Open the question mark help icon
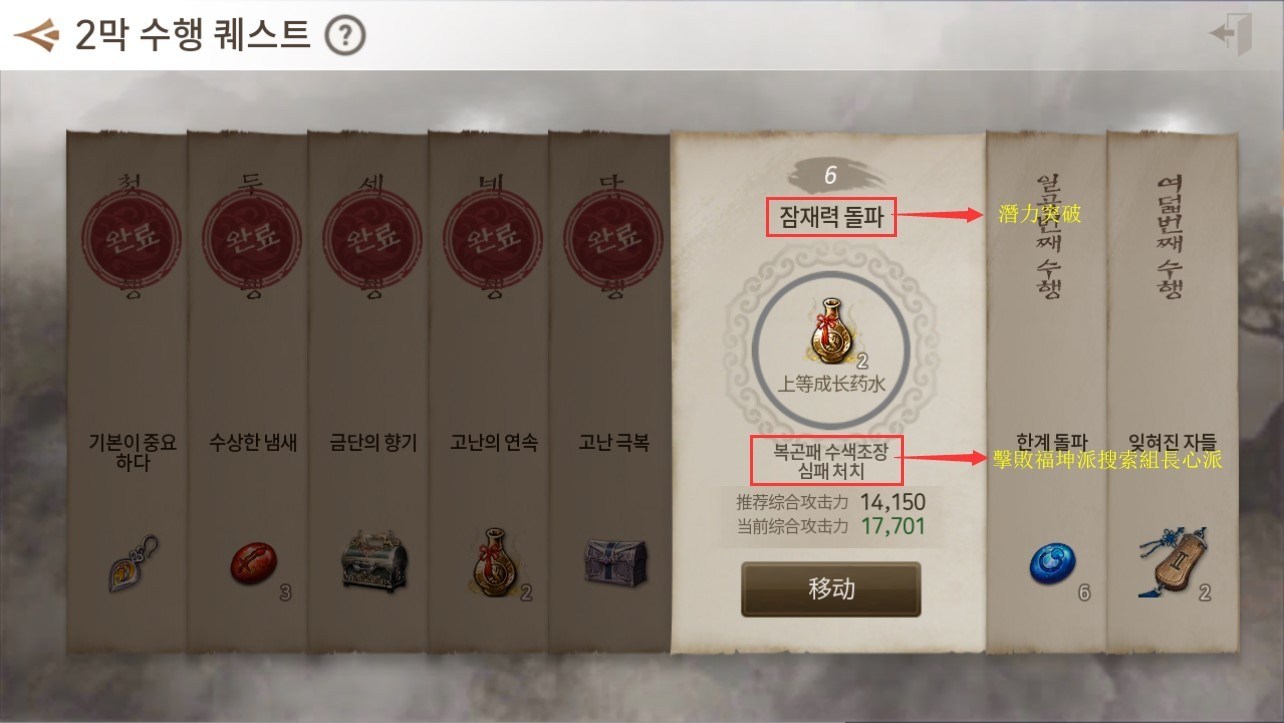 (x=345, y=36)
